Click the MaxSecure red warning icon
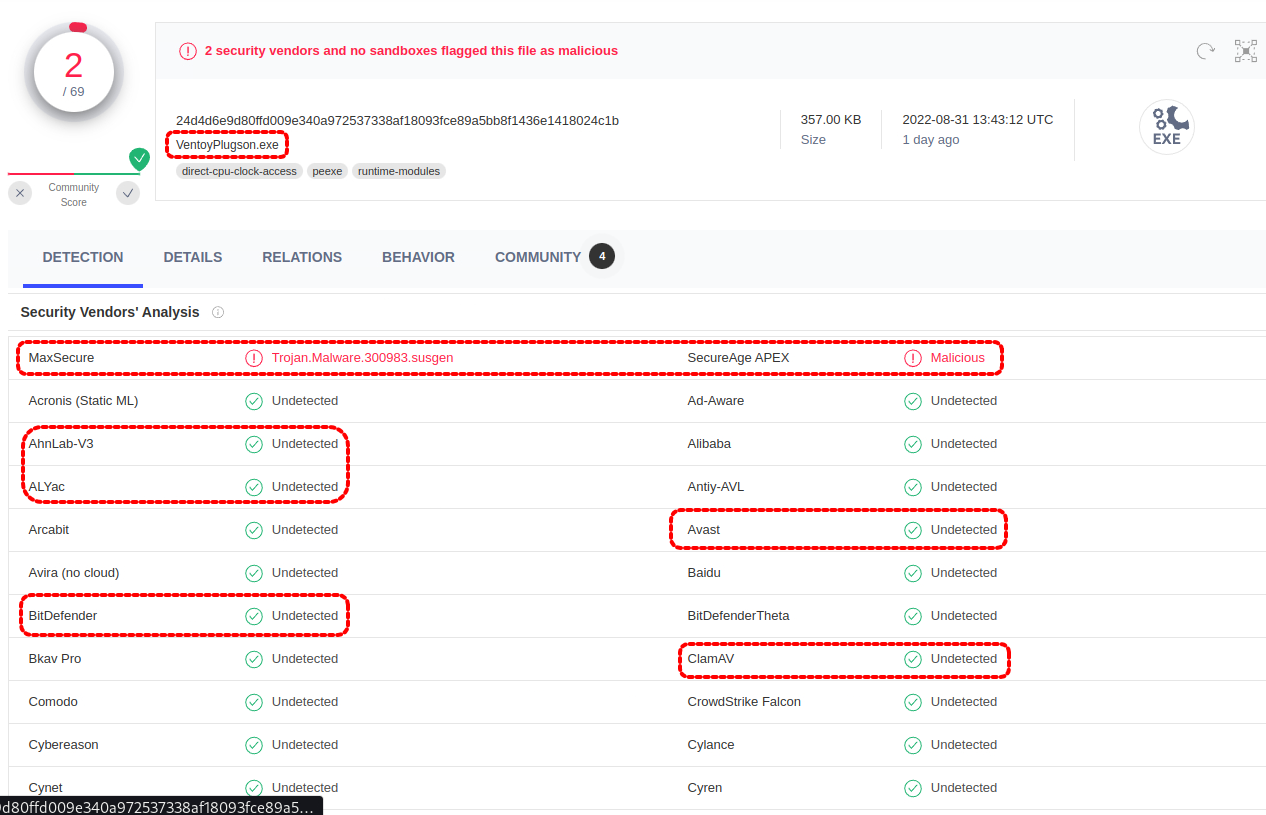The width and height of the screenshot is (1266, 815). point(254,358)
